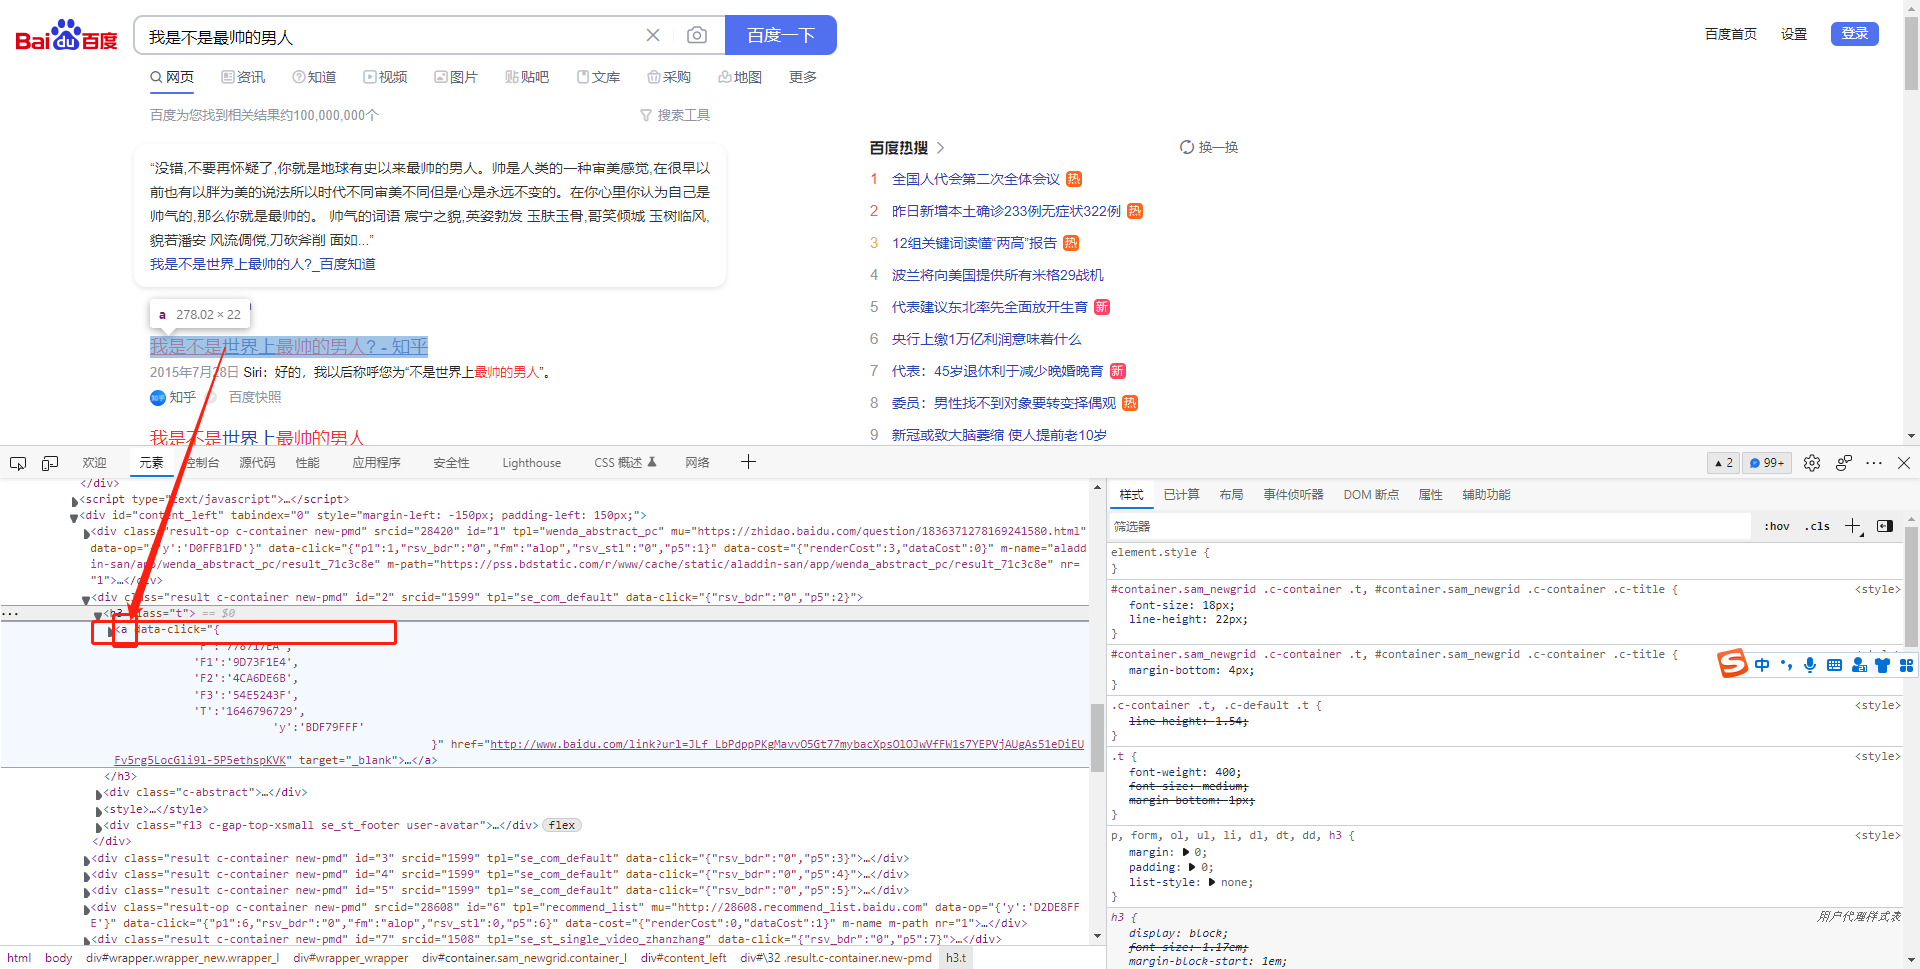Click the flex badge on footer div
The height and width of the screenshot is (969, 1920).
point(562,825)
